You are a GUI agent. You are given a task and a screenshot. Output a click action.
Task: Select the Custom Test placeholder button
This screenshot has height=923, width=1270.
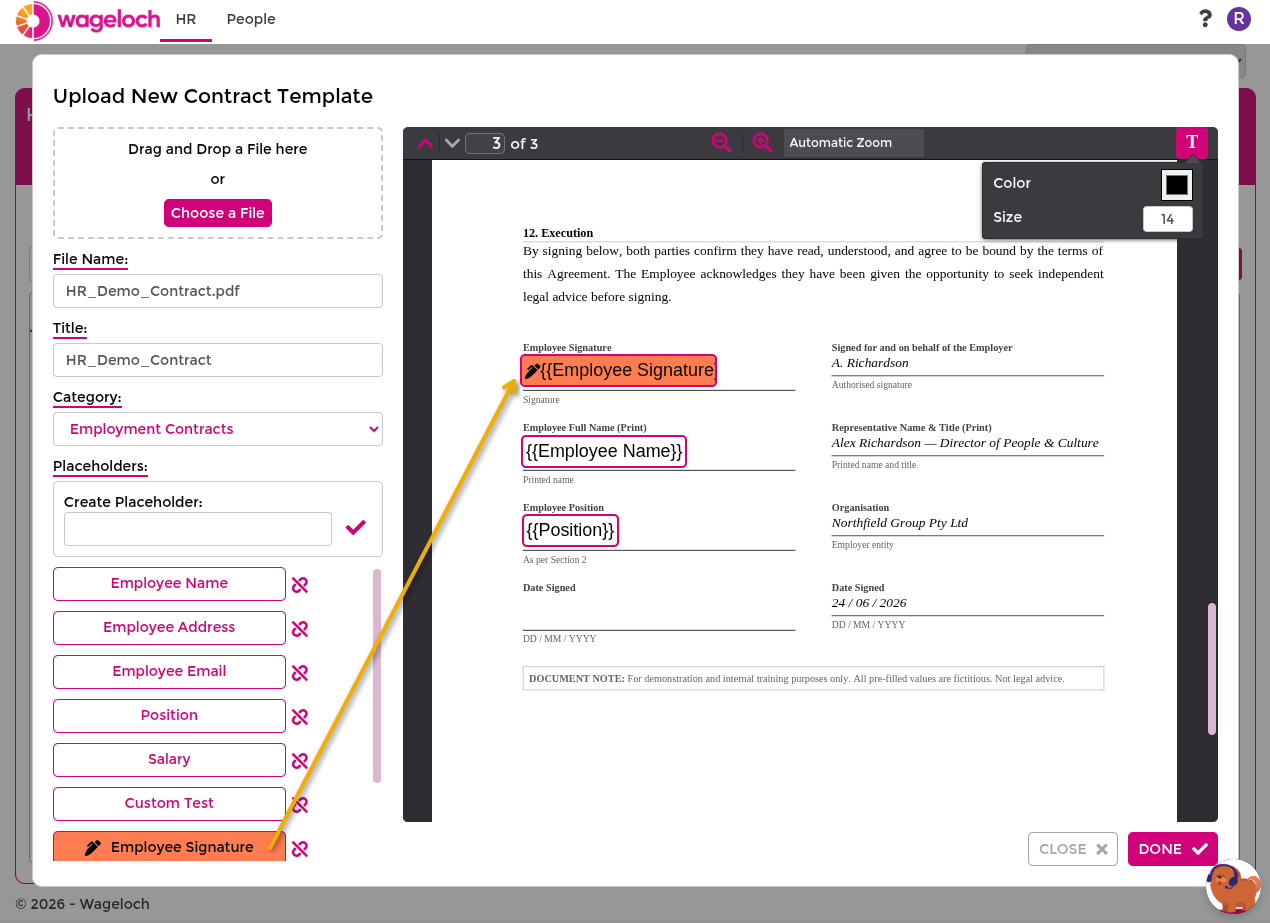click(x=169, y=804)
